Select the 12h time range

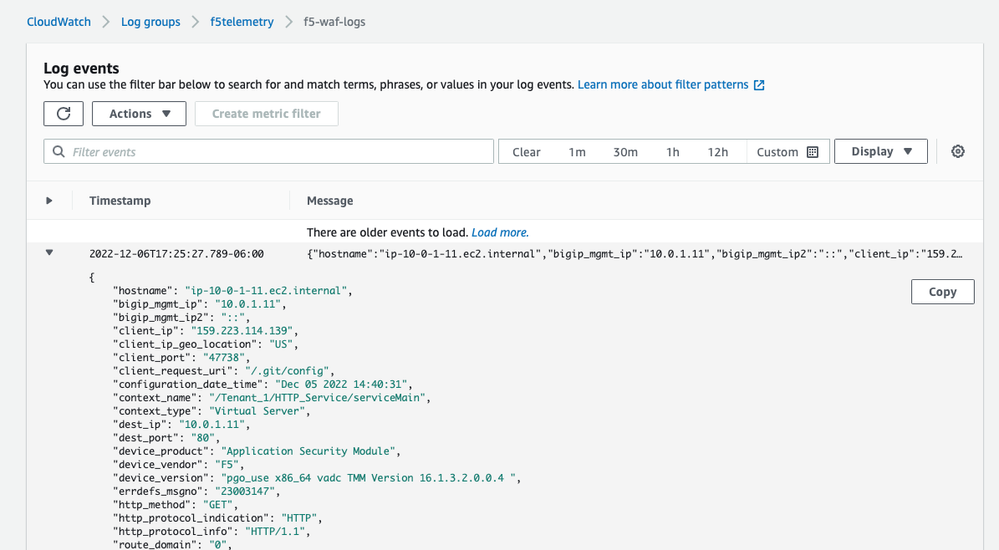click(717, 152)
